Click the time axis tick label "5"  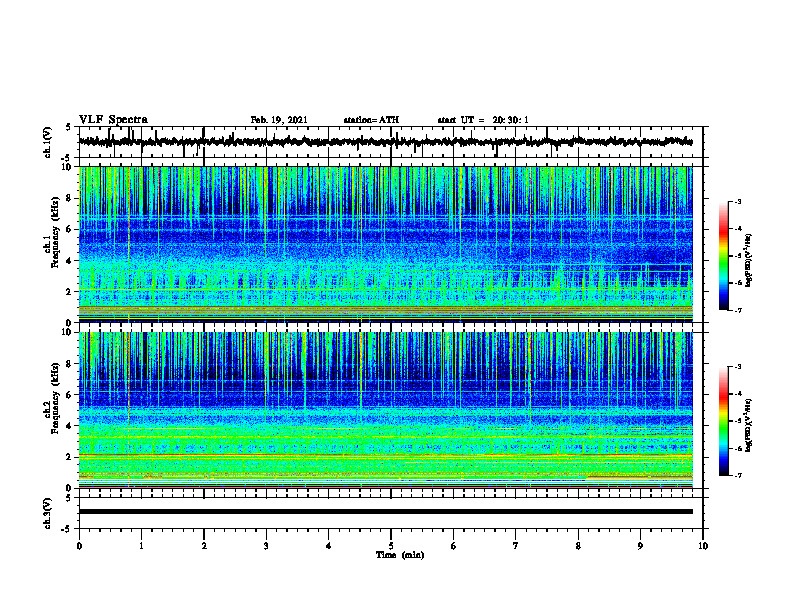coord(391,546)
